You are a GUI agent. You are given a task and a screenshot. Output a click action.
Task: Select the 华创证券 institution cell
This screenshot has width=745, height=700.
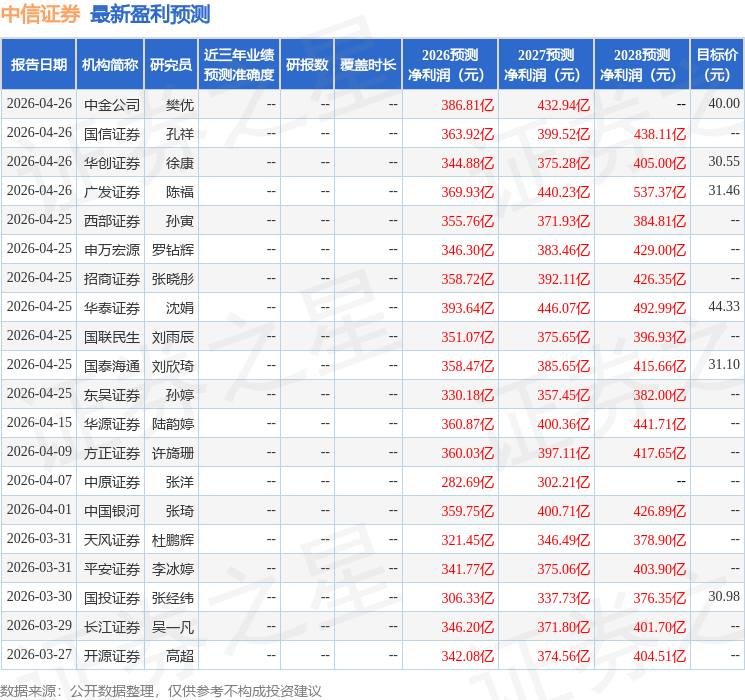(112, 163)
